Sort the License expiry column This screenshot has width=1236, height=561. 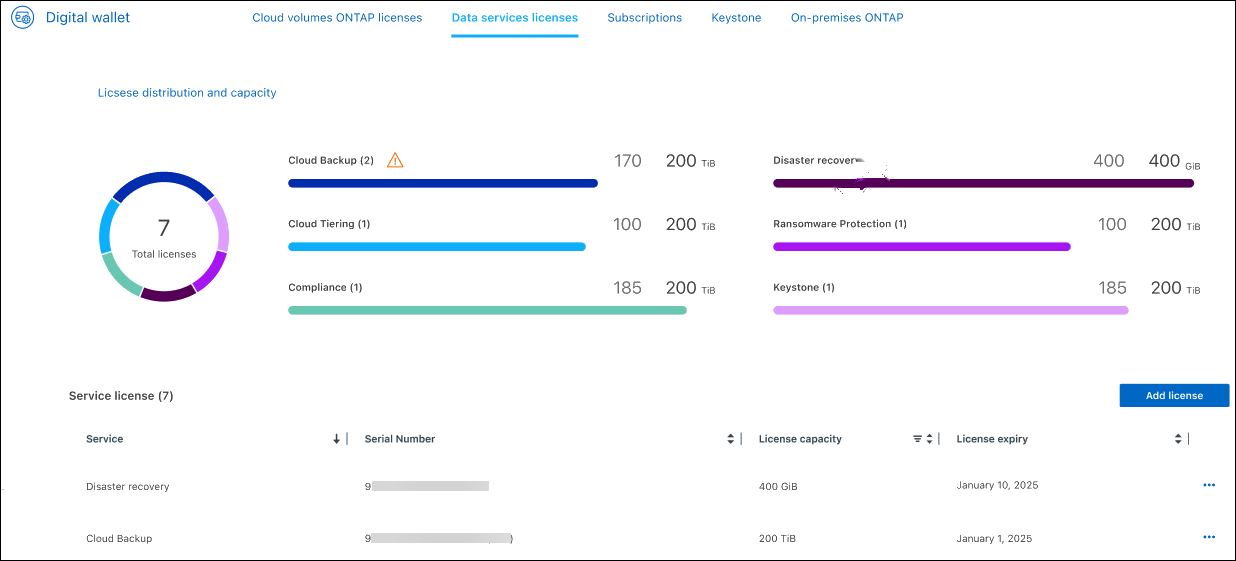pos(1178,439)
